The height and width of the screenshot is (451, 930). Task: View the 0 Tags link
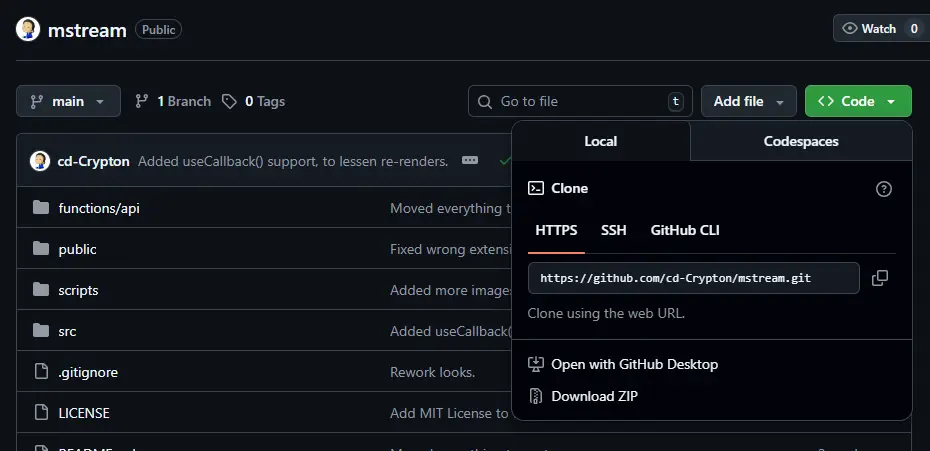pyautogui.click(x=253, y=101)
